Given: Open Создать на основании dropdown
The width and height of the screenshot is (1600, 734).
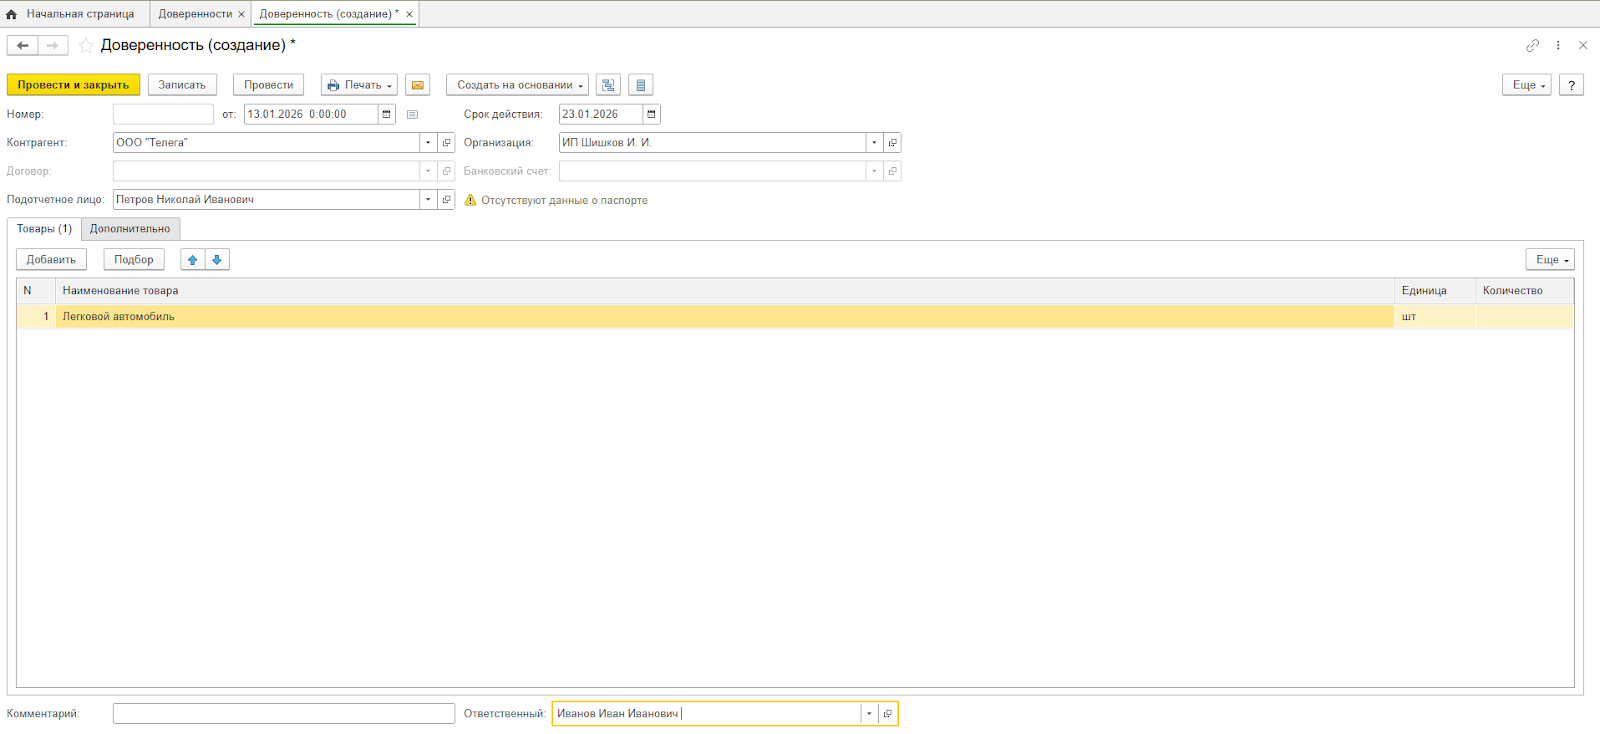Looking at the screenshot, I should point(517,85).
